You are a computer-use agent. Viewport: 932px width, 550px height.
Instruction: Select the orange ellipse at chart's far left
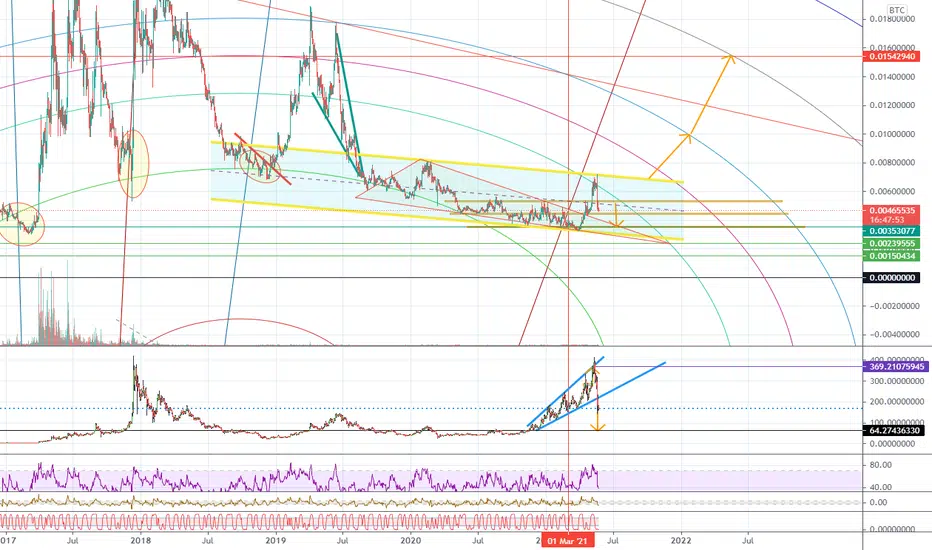click(21, 224)
